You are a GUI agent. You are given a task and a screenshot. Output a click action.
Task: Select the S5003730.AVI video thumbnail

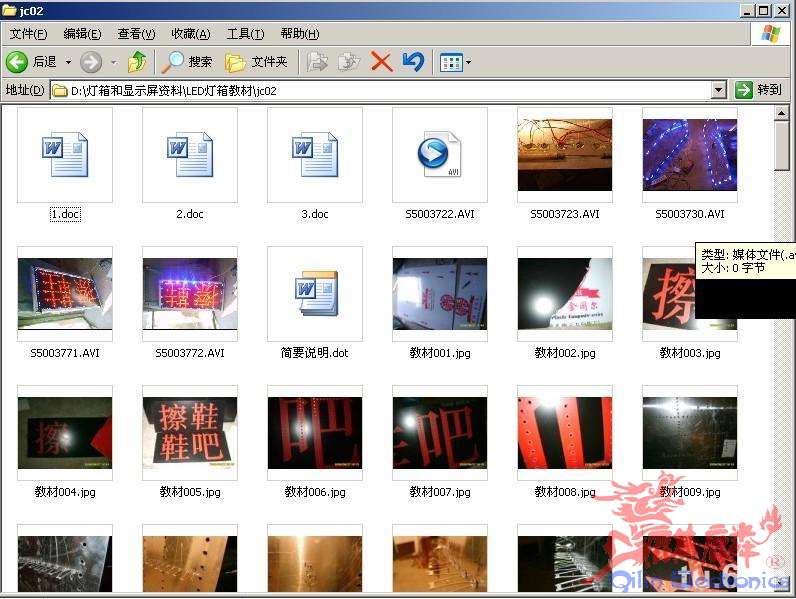point(689,154)
